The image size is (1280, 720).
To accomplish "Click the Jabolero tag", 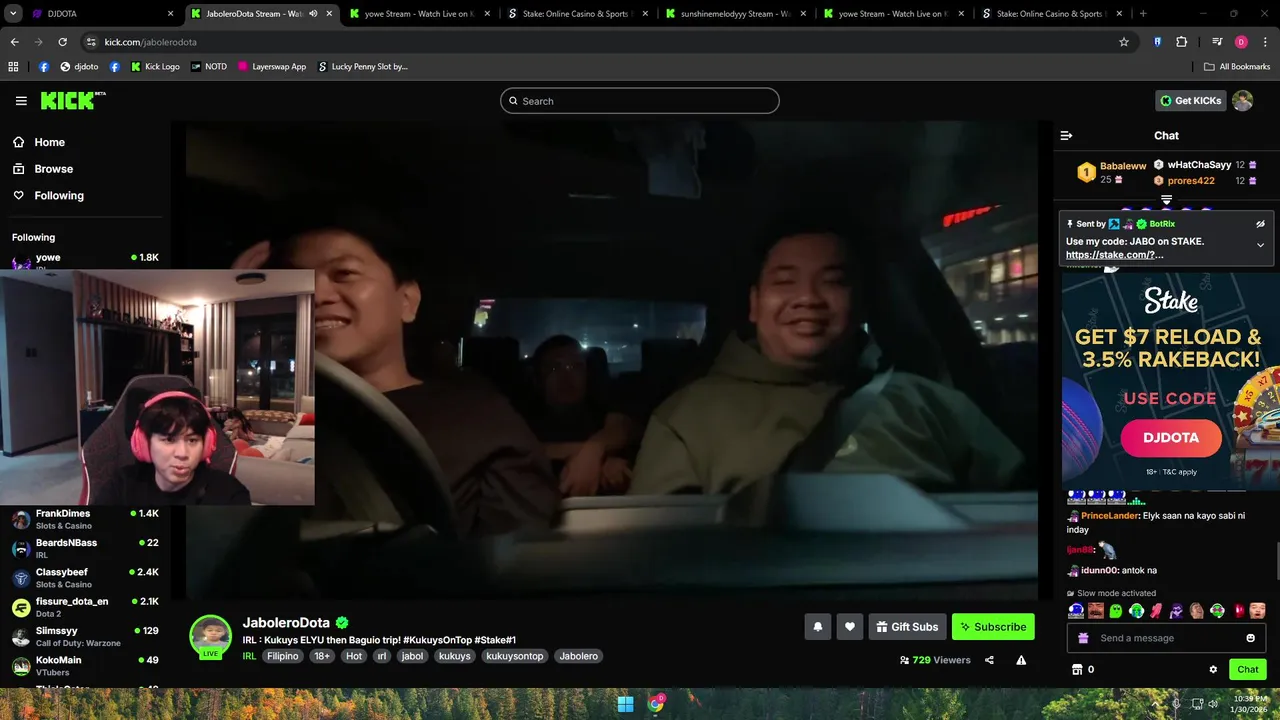I will pos(579,656).
